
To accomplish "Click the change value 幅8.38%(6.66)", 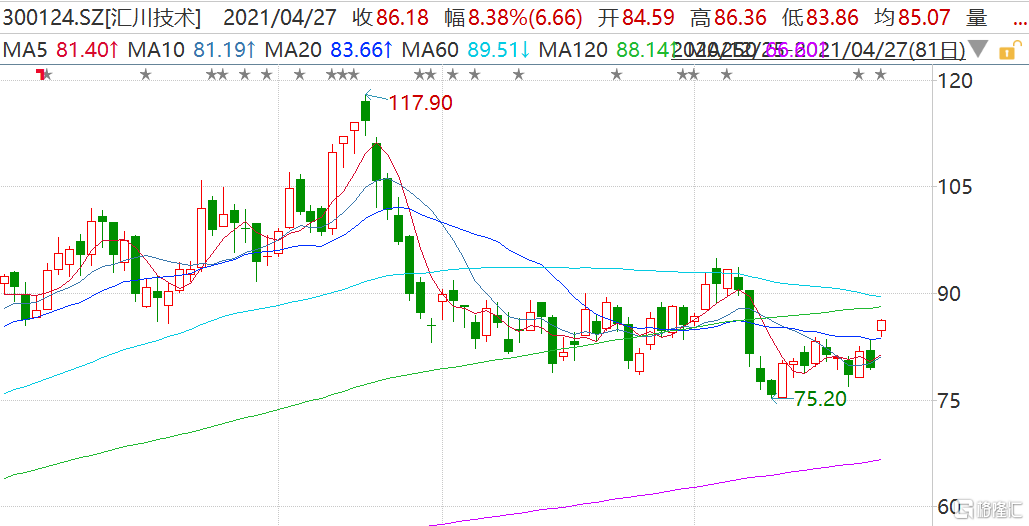I will click(x=513, y=18).
